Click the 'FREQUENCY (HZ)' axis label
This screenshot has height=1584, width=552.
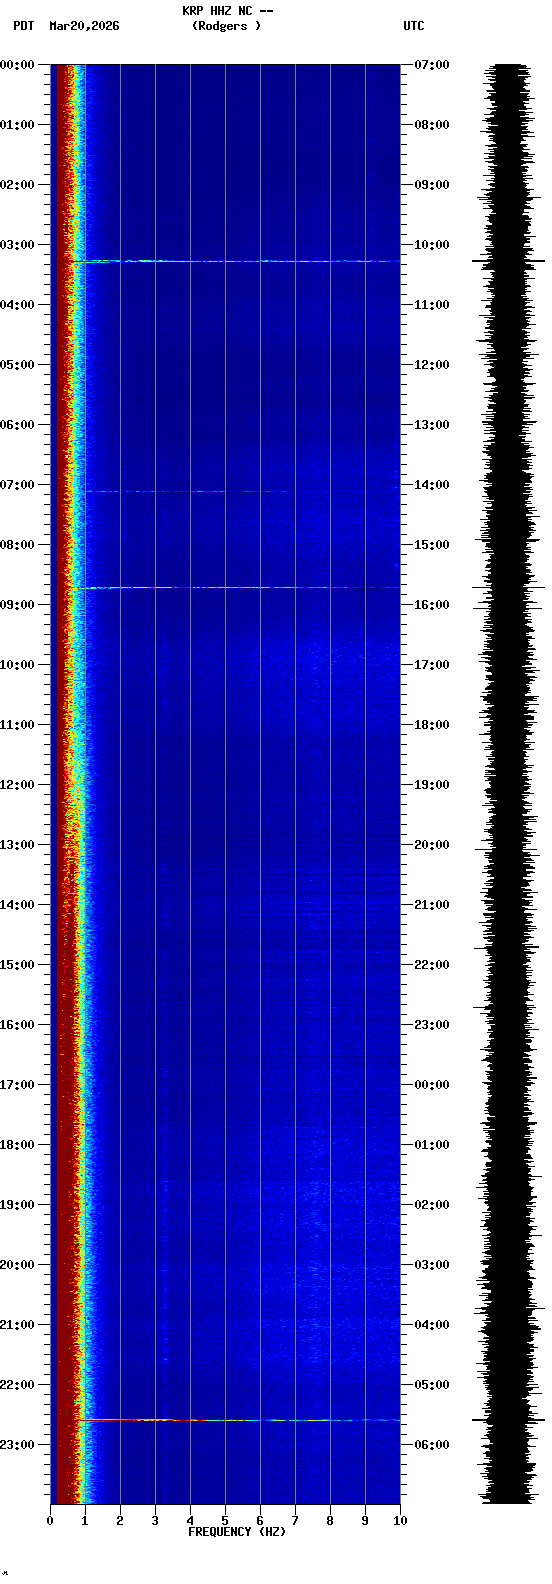pos(237,1532)
